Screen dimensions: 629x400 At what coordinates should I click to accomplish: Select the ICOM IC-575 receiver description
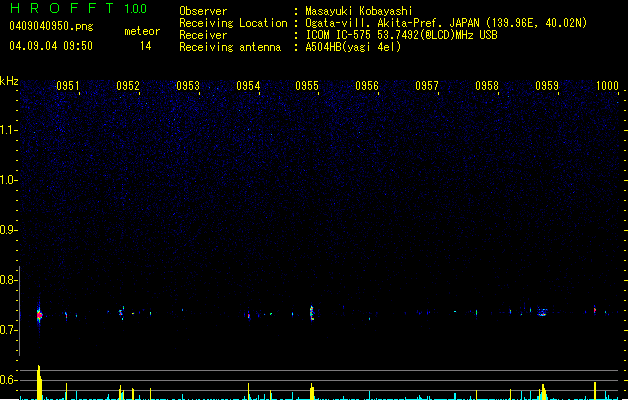pyautogui.click(x=401, y=35)
